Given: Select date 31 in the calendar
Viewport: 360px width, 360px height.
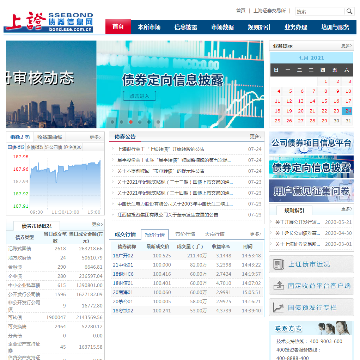Looking at the screenshot, I should (x=348, y=120).
